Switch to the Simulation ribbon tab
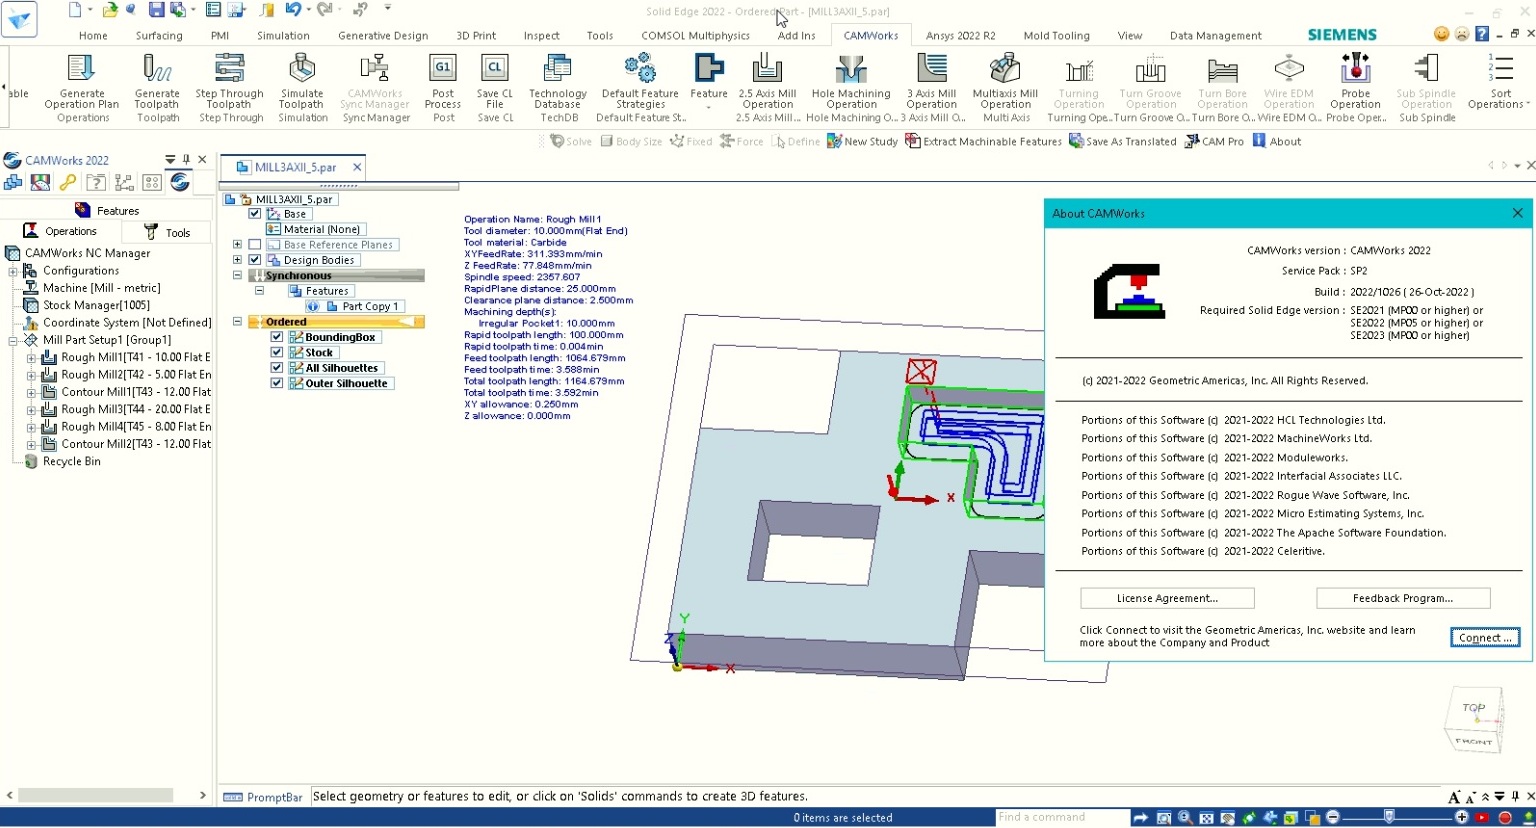The width and height of the screenshot is (1536, 828). tap(283, 35)
